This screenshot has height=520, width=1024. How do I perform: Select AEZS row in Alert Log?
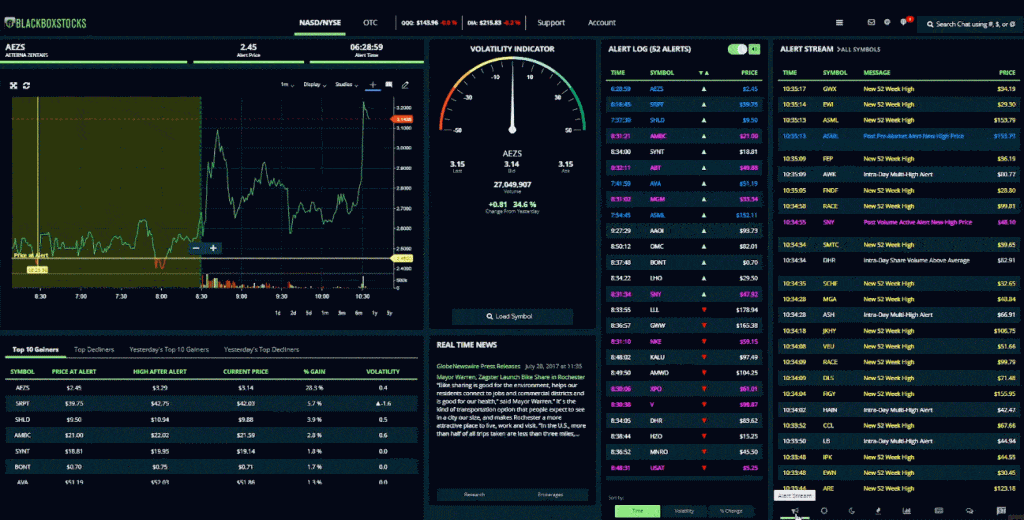click(684, 89)
